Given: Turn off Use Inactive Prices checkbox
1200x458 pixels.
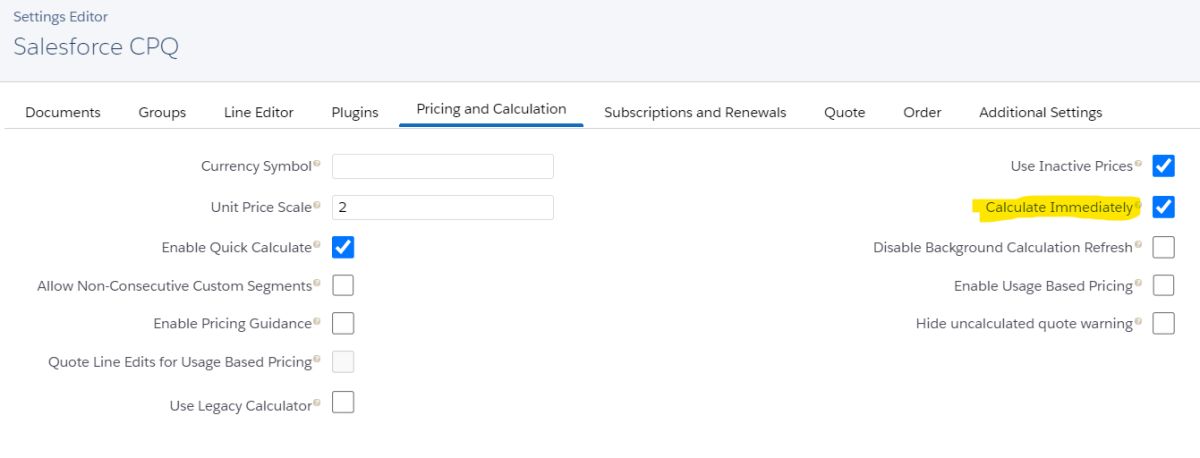Looking at the screenshot, I should point(1163,165).
